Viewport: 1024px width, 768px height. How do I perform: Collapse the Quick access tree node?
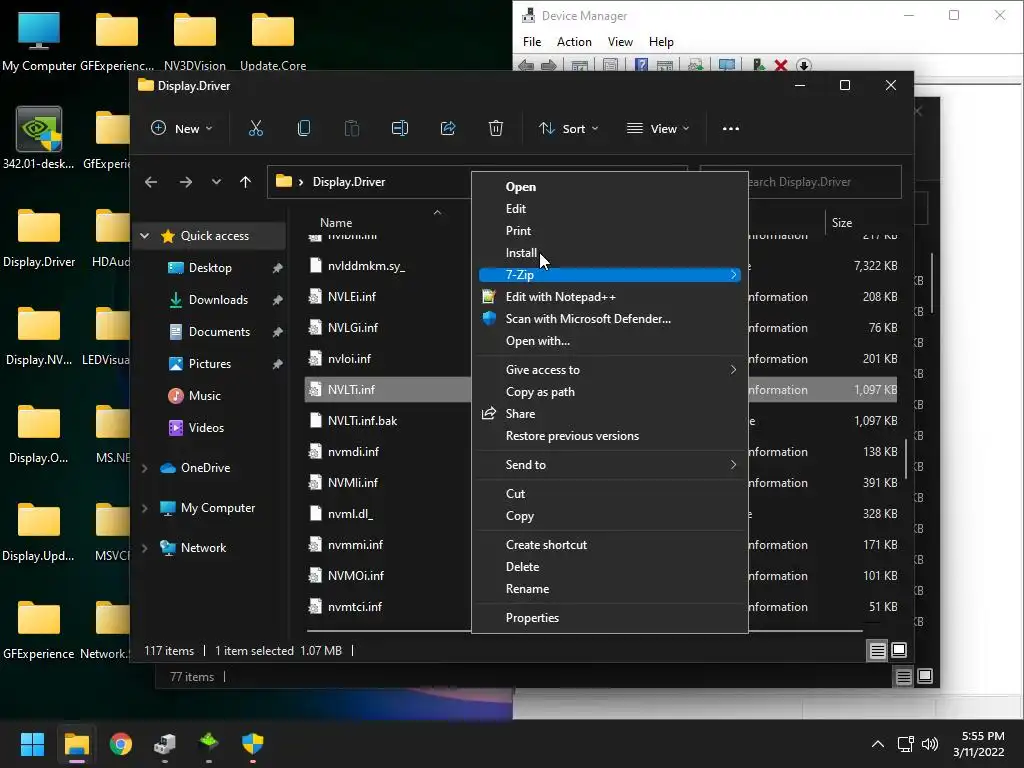point(145,236)
